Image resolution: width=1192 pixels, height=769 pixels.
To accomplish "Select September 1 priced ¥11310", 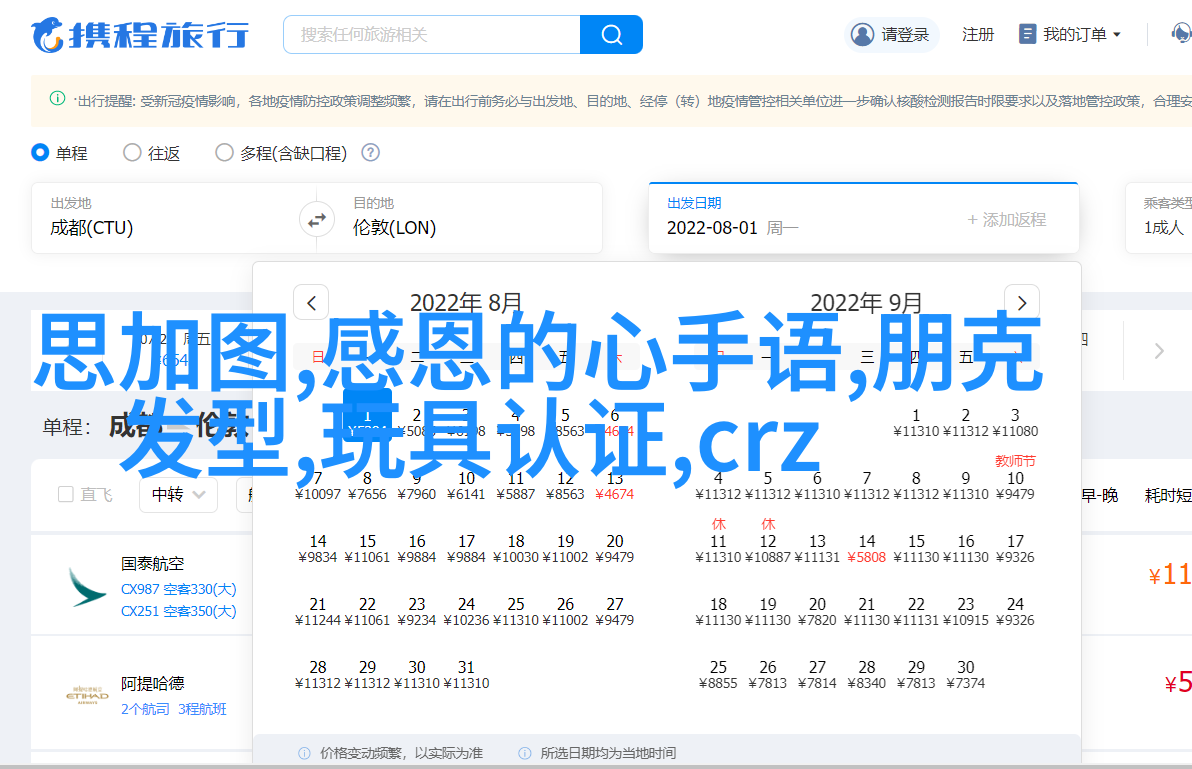I will pyautogui.click(x=916, y=422).
